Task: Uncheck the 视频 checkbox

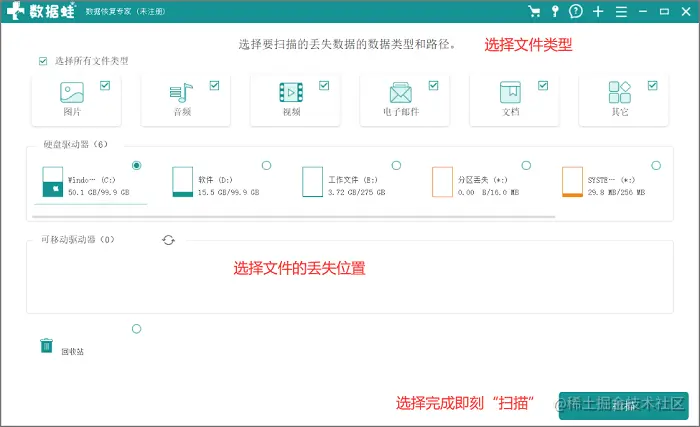Action: (x=324, y=85)
